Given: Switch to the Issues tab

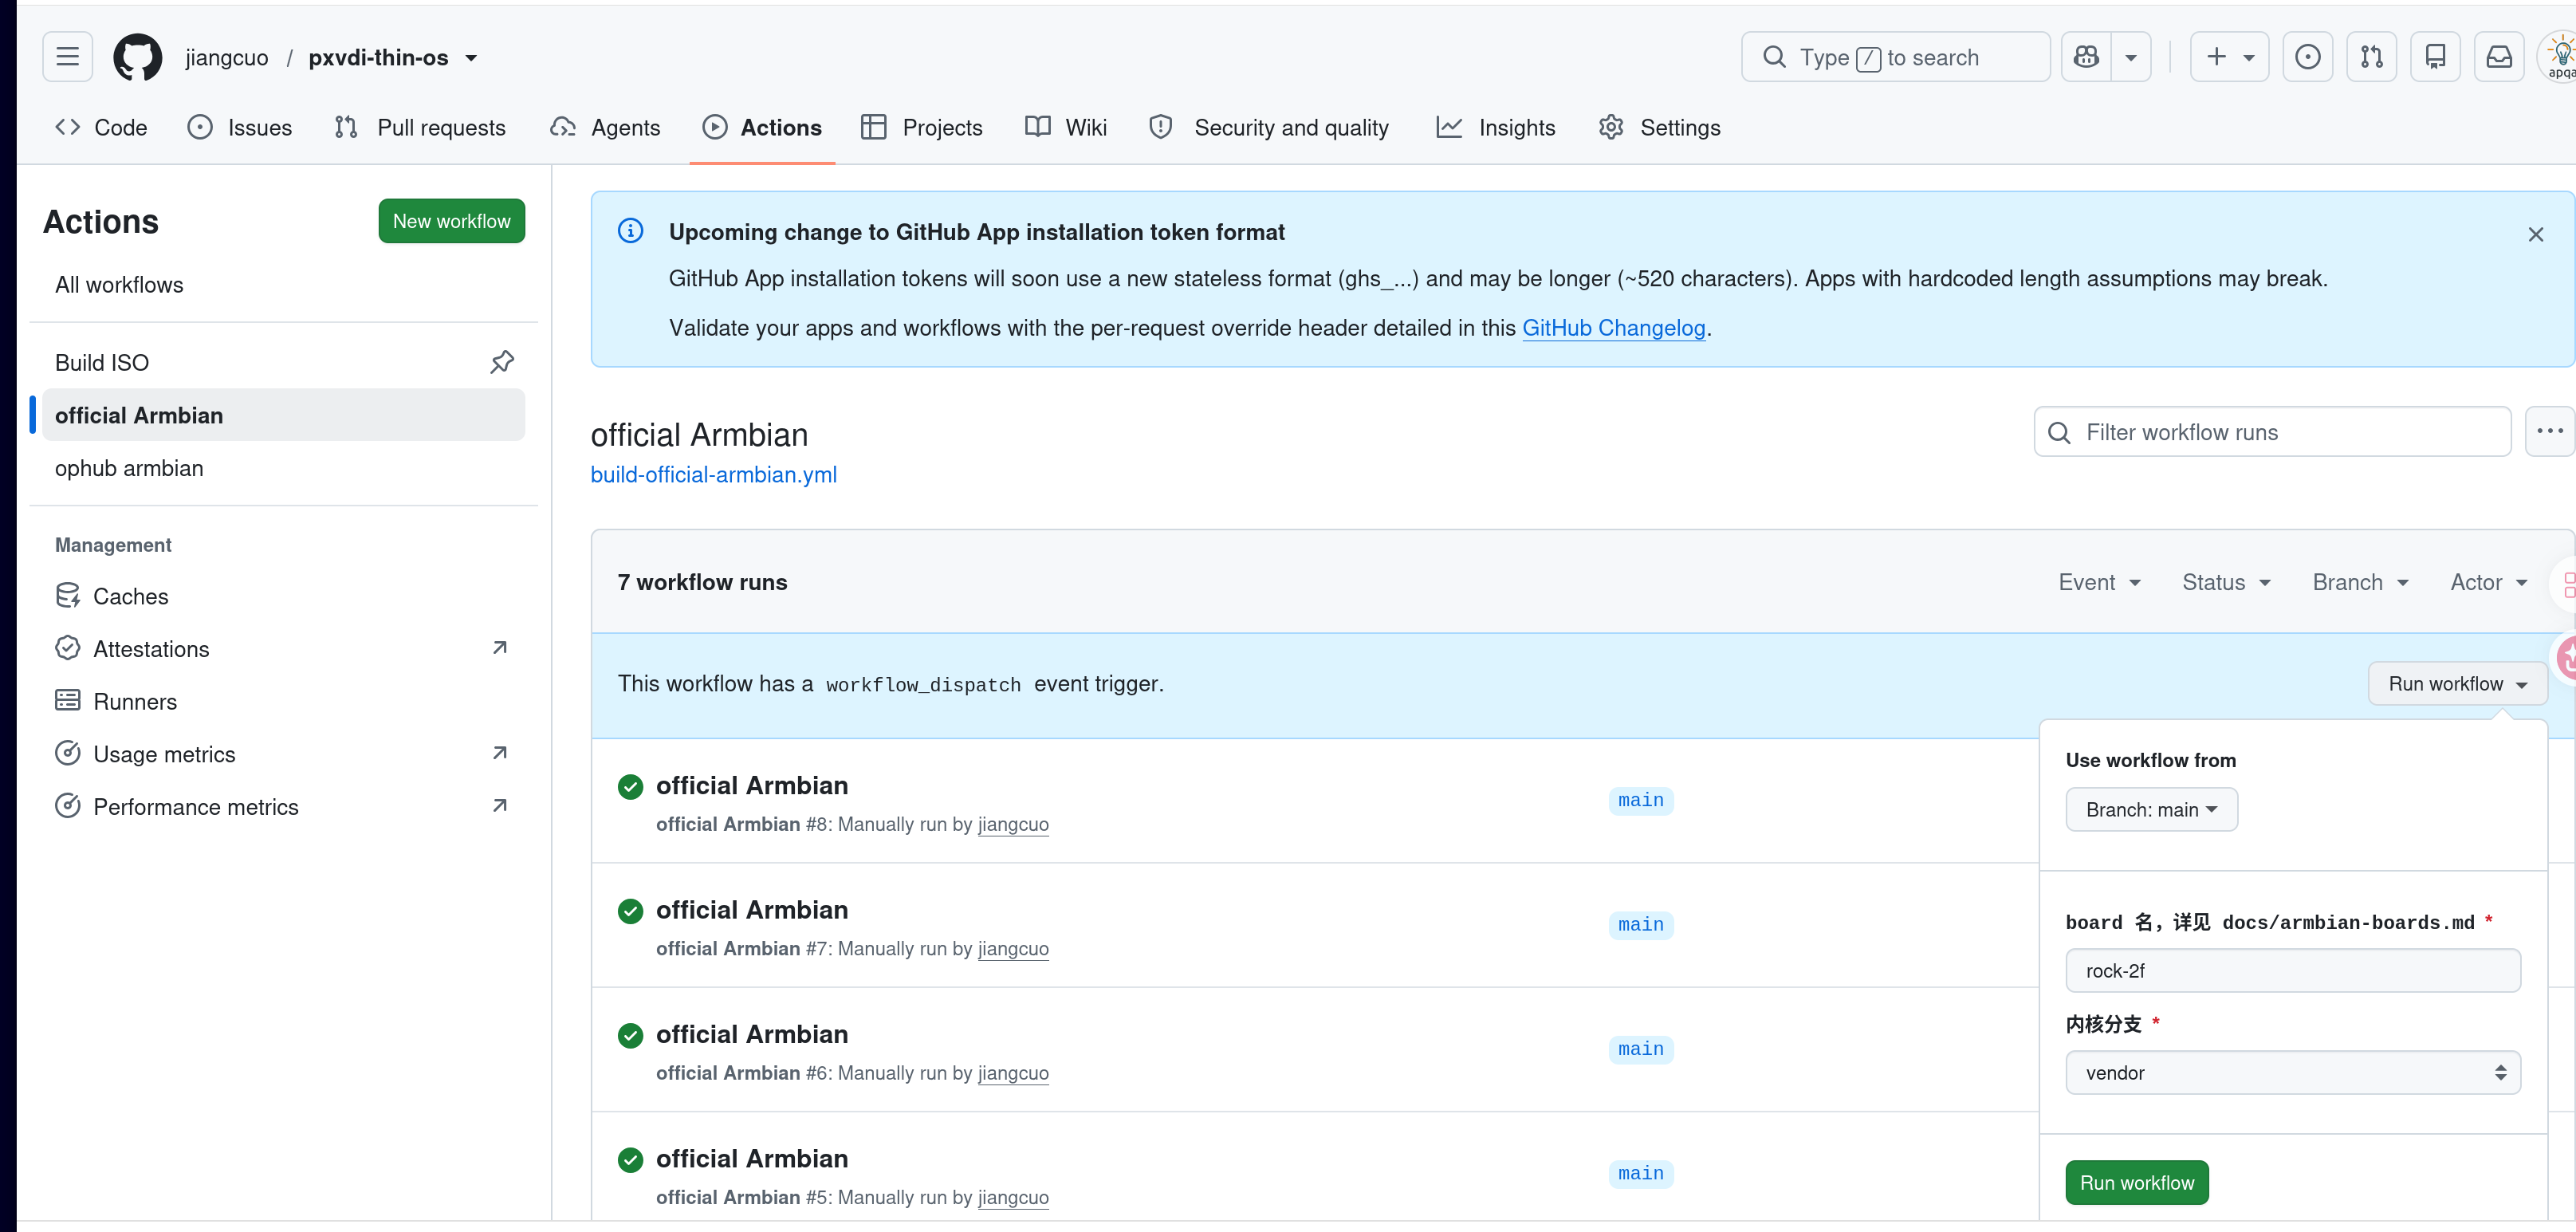Looking at the screenshot, I should (240, 127).
